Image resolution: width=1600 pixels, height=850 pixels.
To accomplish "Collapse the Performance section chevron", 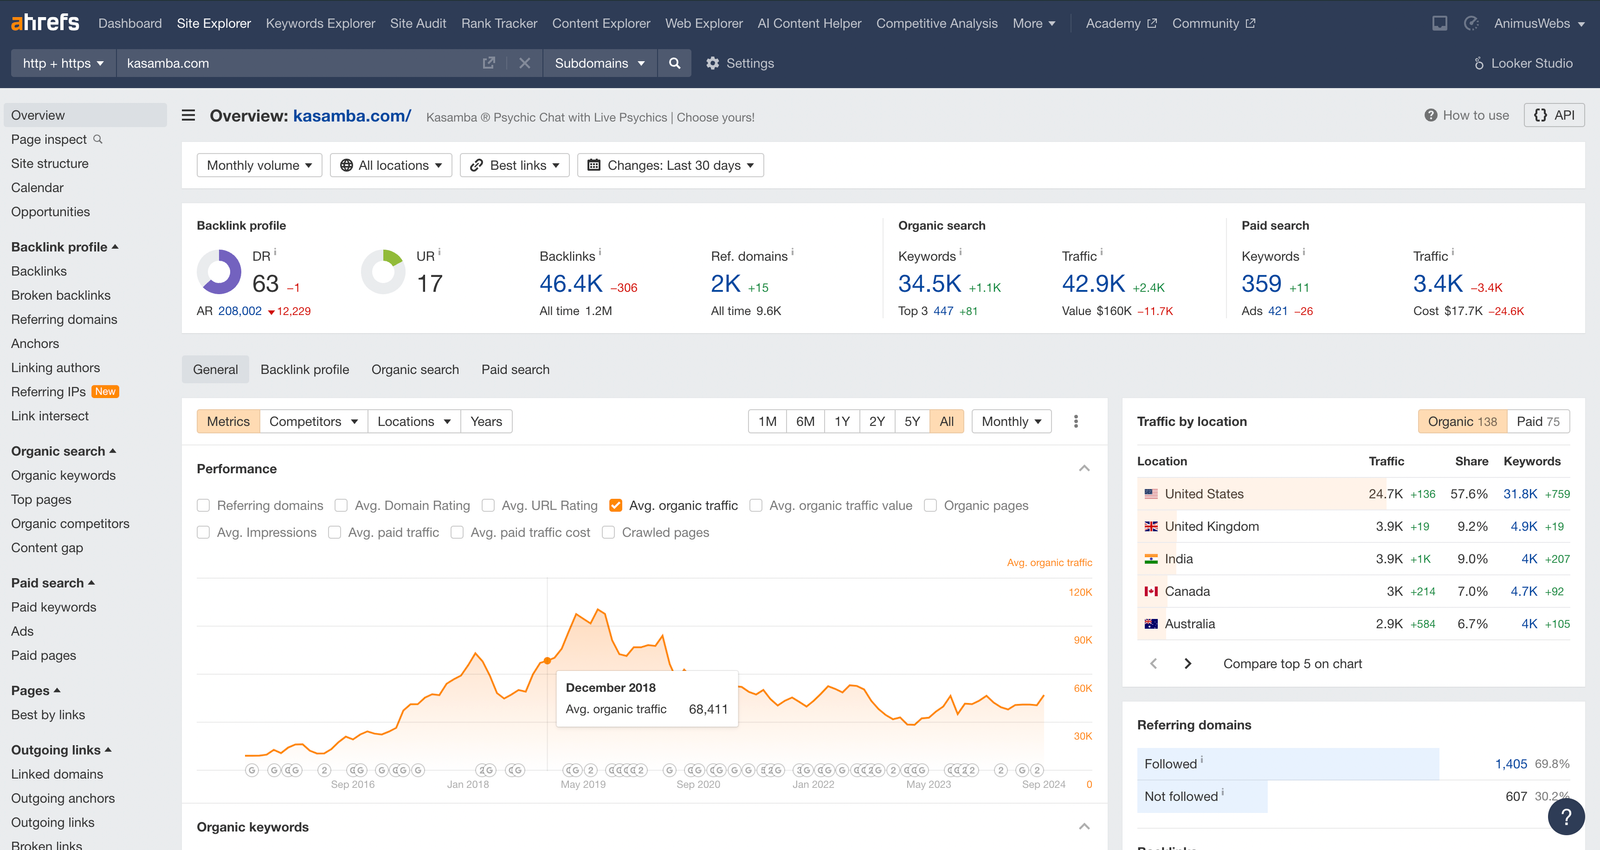I will [x=1084, y=468].
